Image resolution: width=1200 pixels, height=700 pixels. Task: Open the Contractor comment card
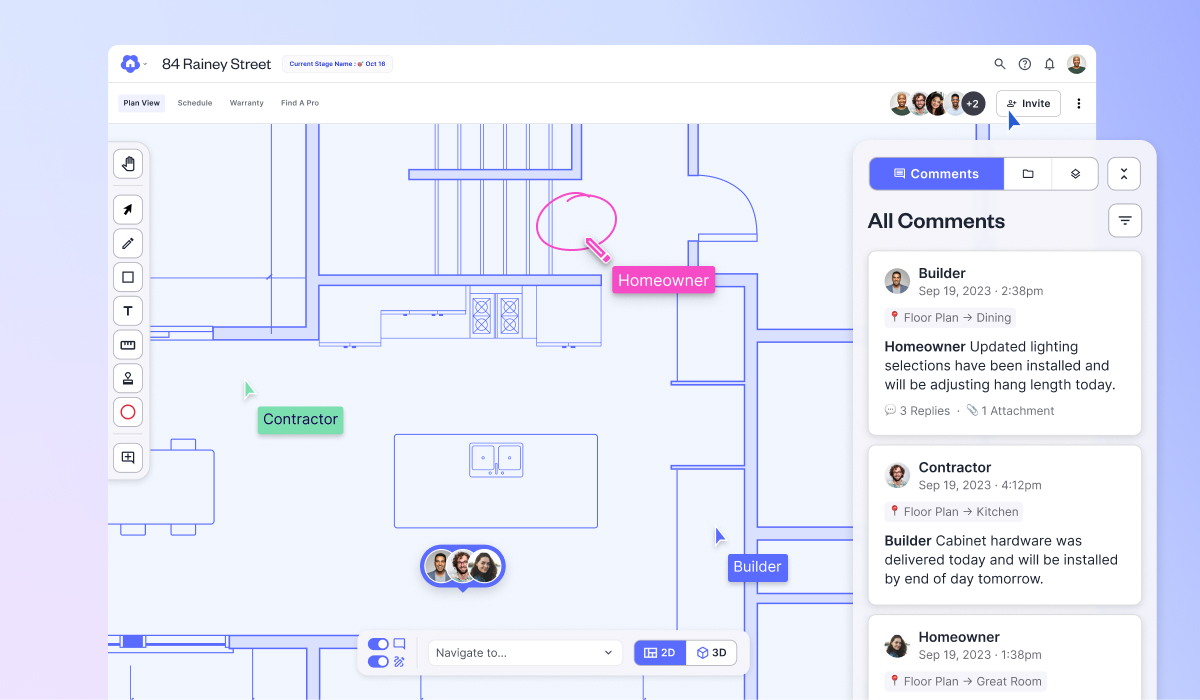[1004, 525]
